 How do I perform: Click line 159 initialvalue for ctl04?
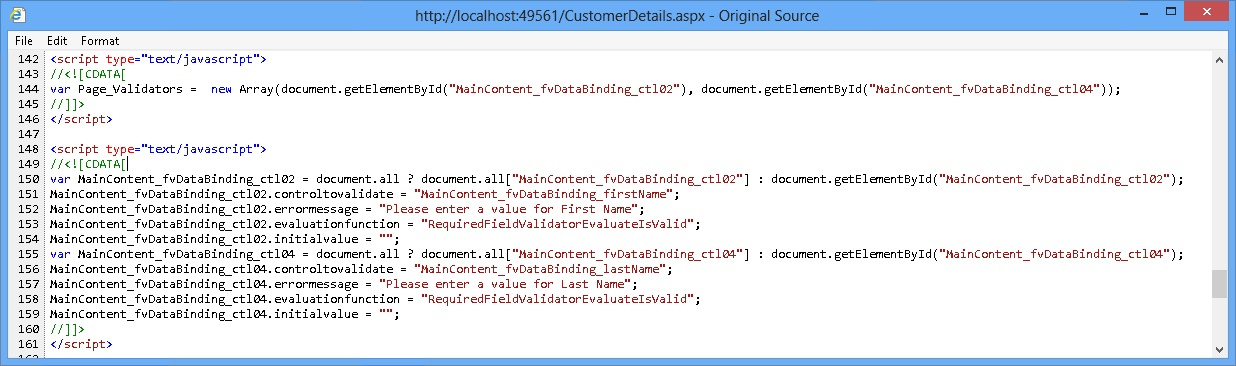click(x=225, y=314)
